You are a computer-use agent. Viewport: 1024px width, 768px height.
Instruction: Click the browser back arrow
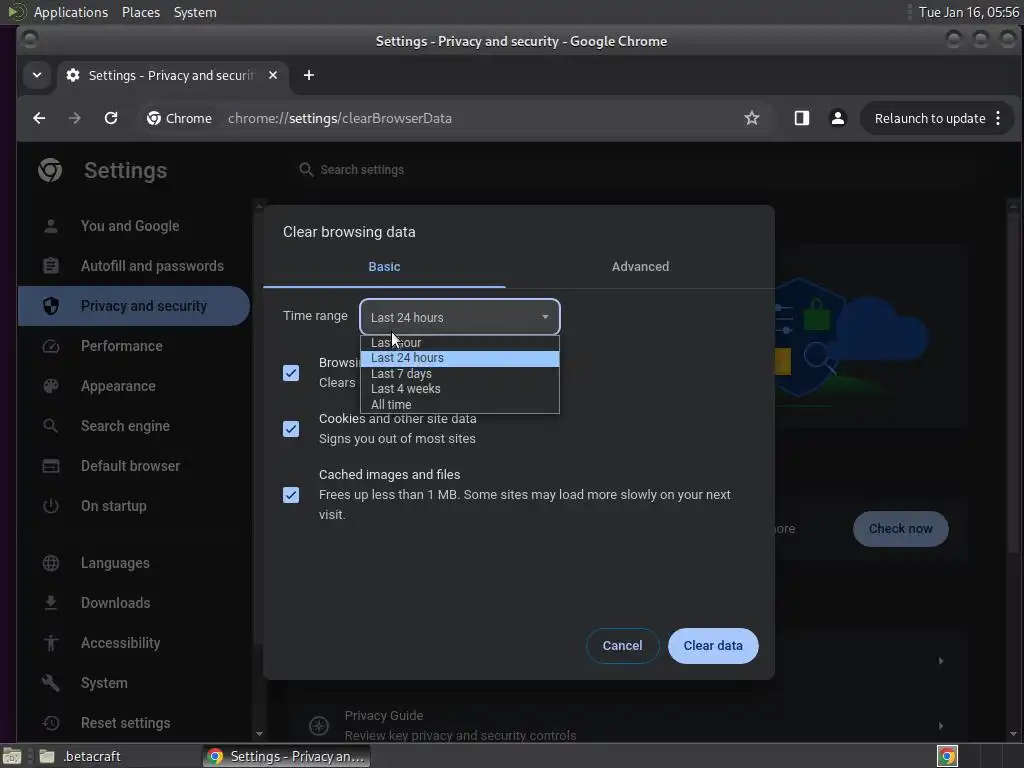point(39,118)
